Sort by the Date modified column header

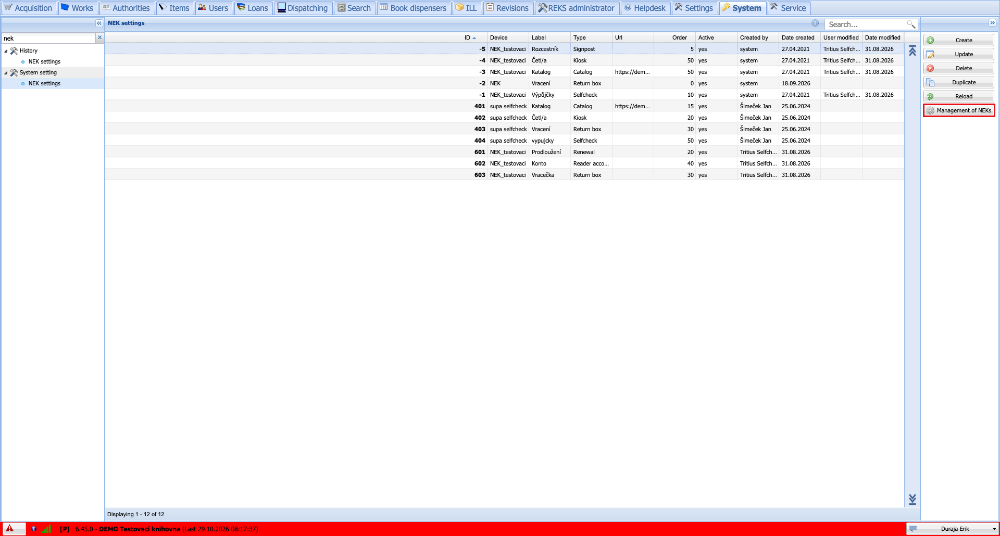(883, 38)
